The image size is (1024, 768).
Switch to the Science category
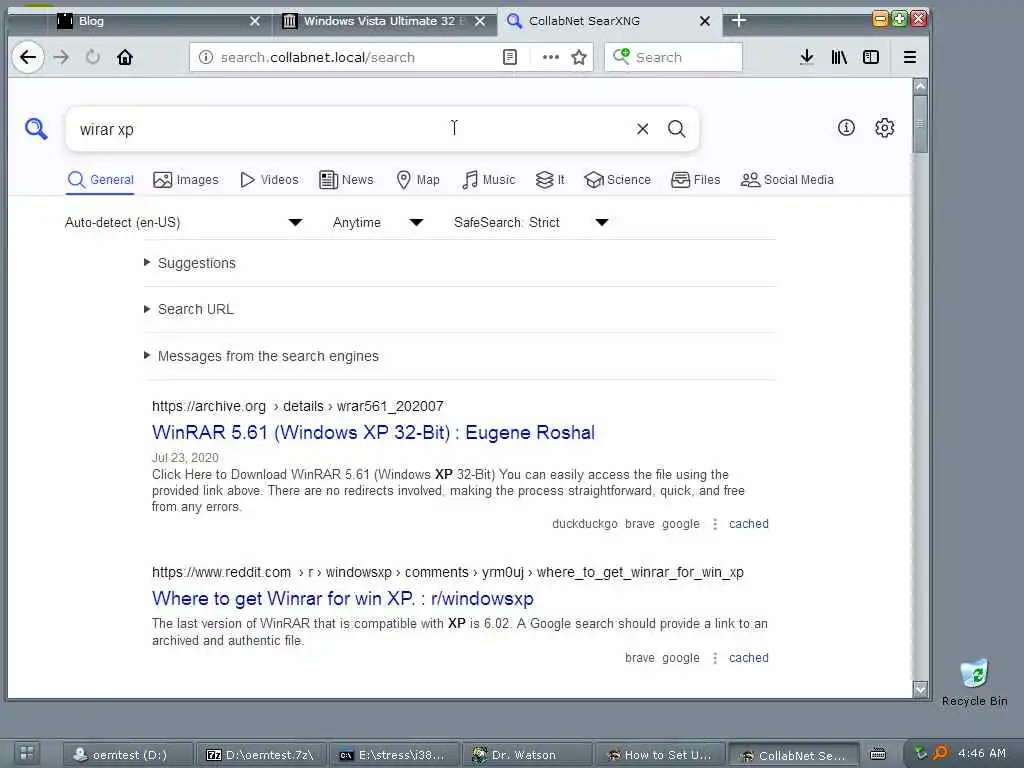(617, 180)
